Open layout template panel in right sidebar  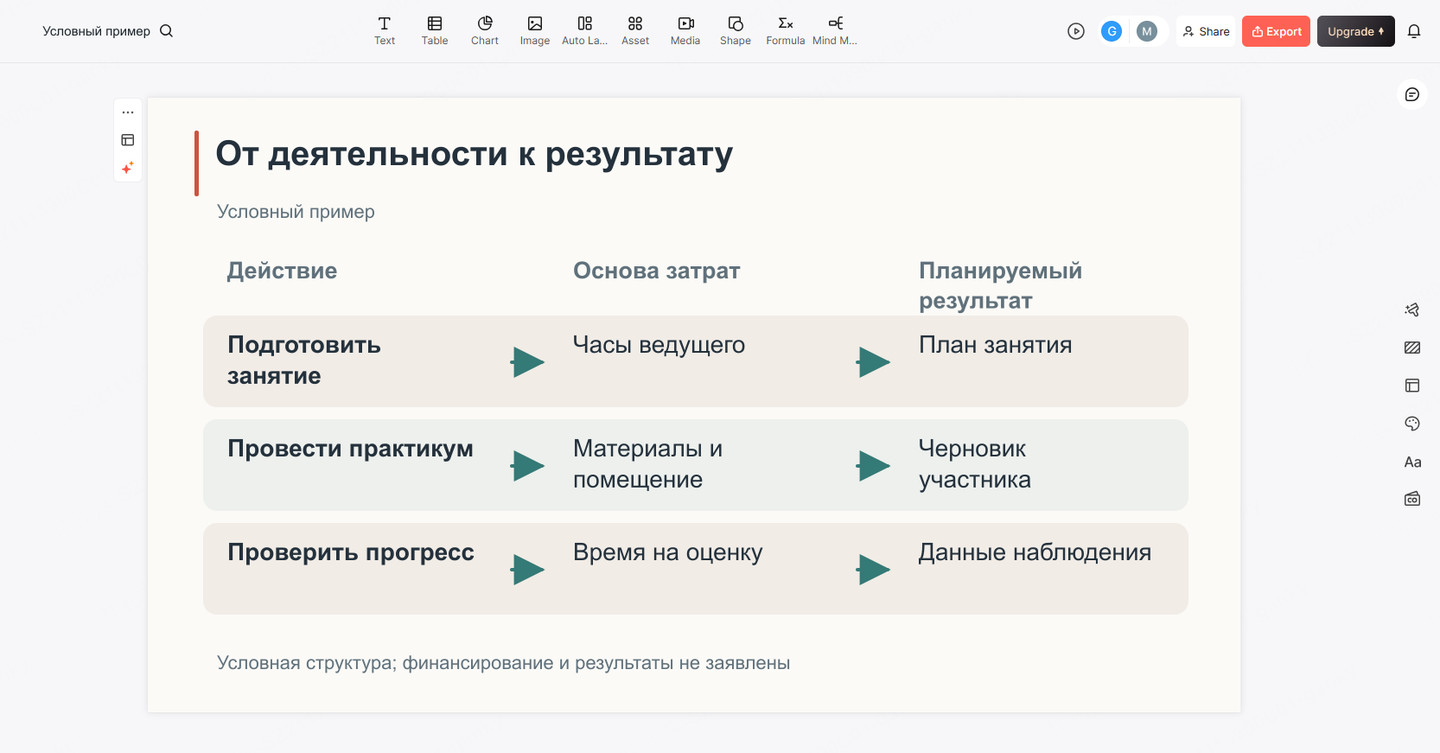[x=1412, y=385]
